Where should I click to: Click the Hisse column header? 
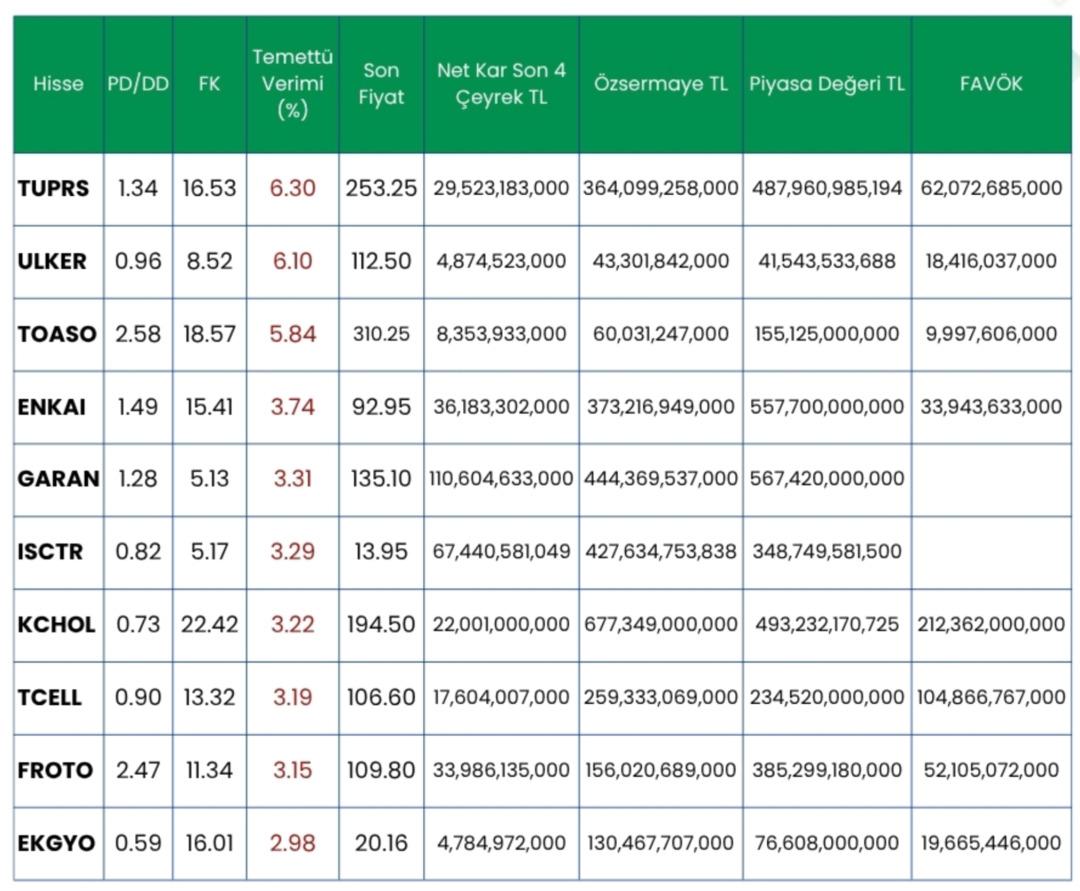tap(58, 84)
